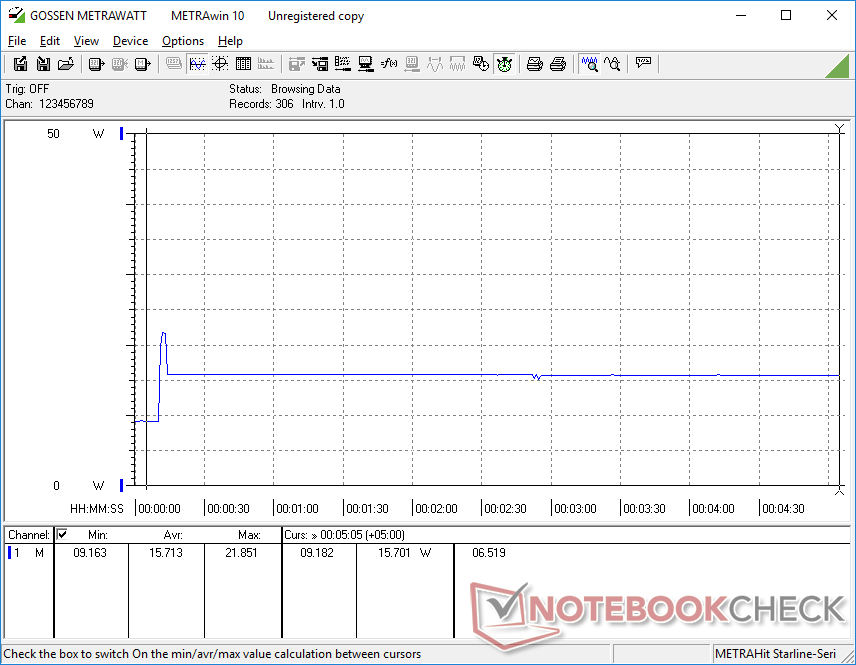856x665 pixels.
Task: Click the upper blue channel scale marker at 50 W
Action: click(x=122, y=133)
